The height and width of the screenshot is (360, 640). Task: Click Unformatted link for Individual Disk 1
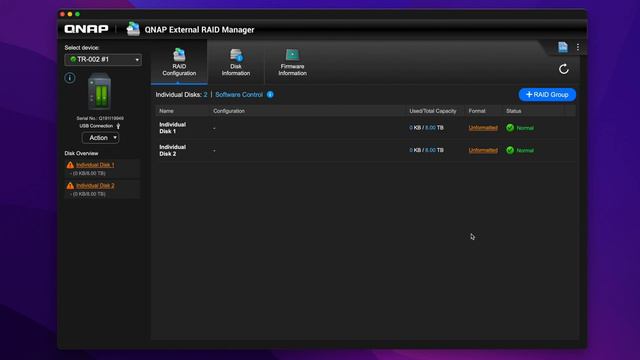pos(483,128)
